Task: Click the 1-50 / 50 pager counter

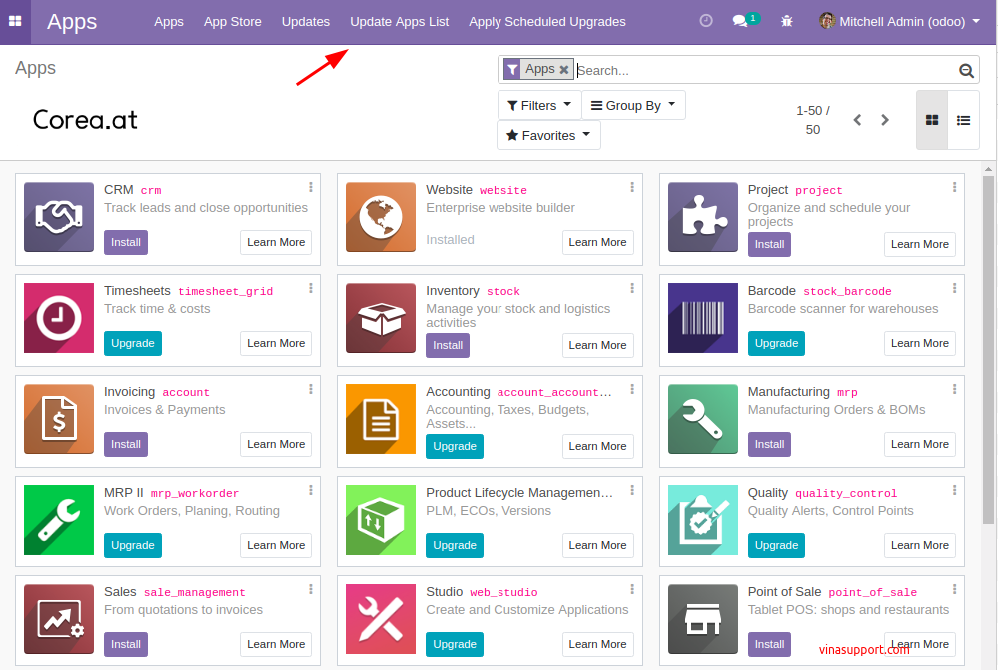Action: point(813,120)
